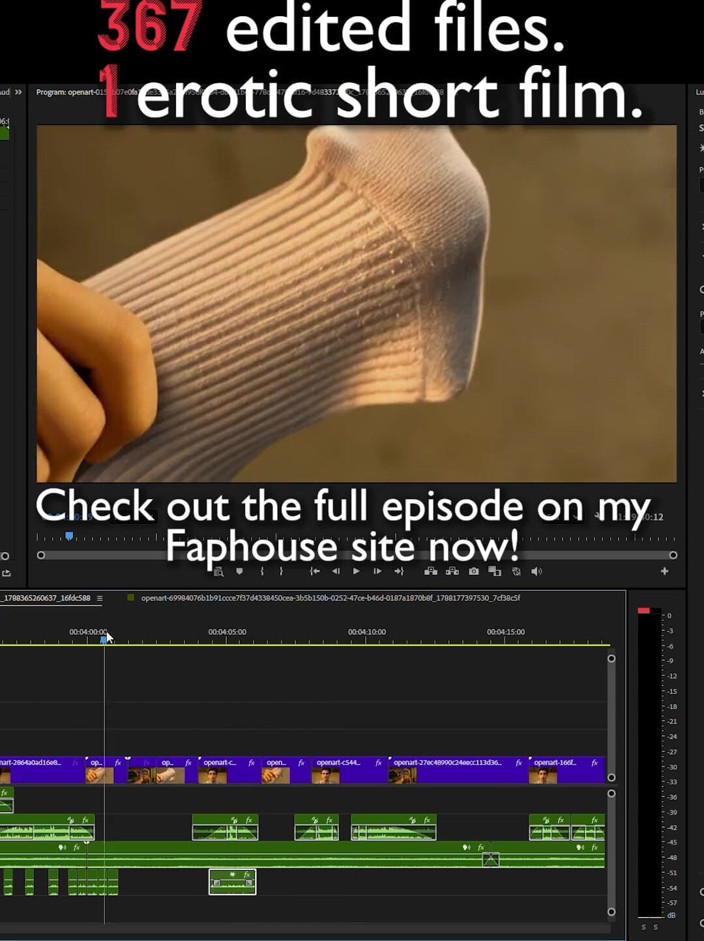This screenshot has height=941, width=704.
Task: Jump to the Out point
Action: click(x=399, y=571)
